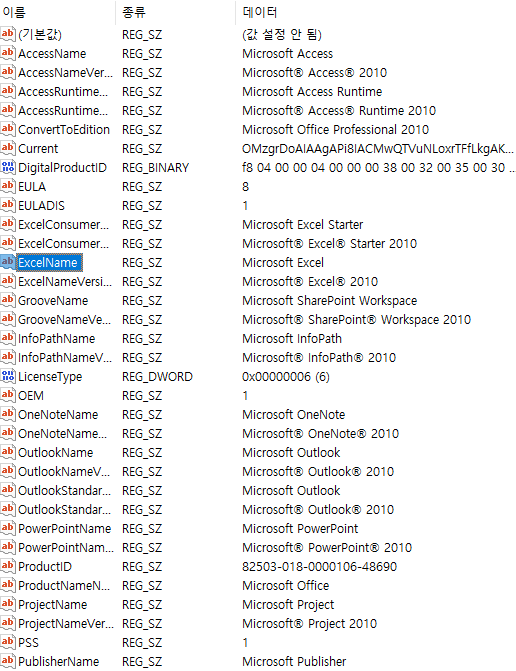Select 'Microsoft® OneNote® 2010' data
This screenshot has width=516, height=671.
click(x=320, y=433)
